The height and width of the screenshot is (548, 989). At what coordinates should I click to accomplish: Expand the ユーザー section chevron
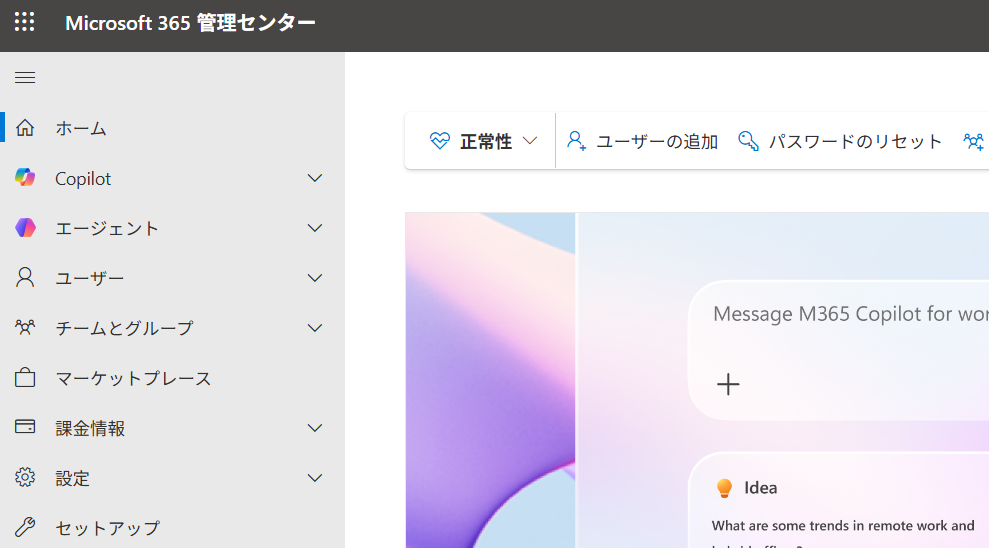tap(315, 278)
